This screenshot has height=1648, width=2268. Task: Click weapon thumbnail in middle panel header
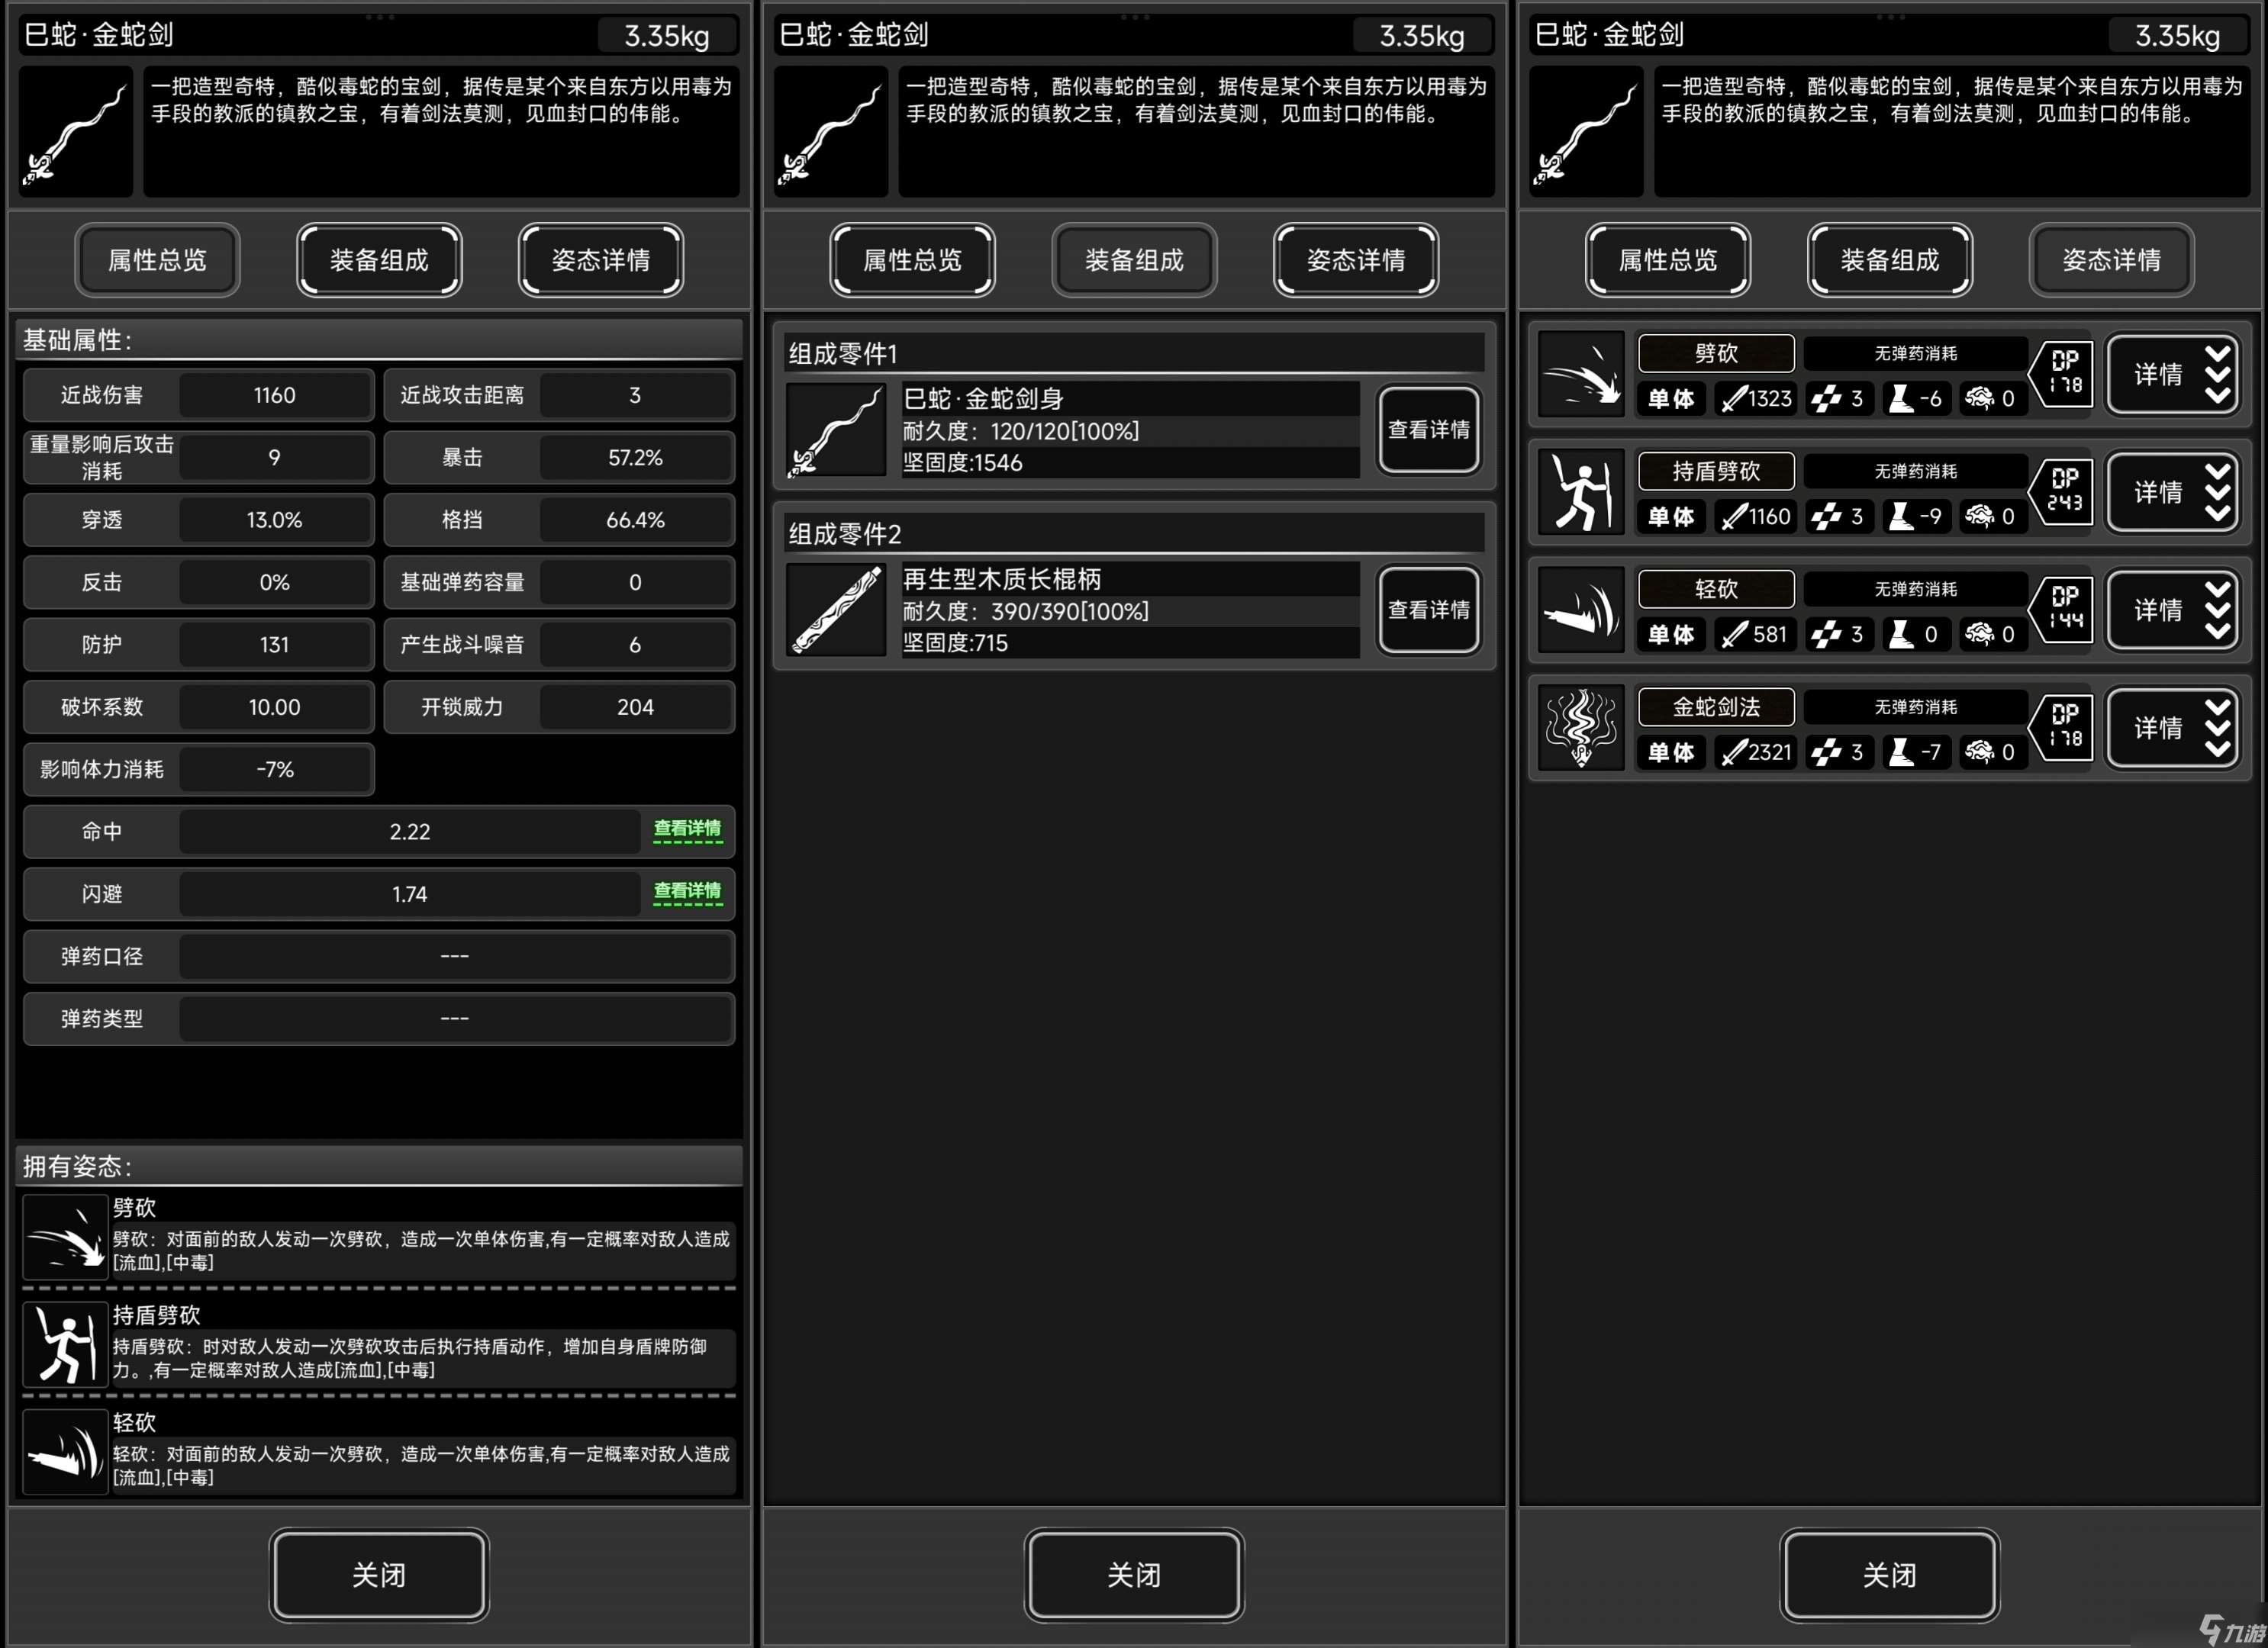831,132
